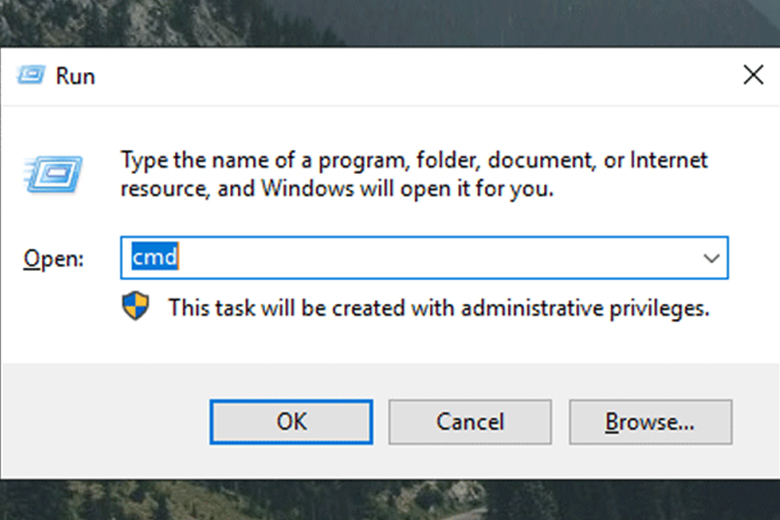Image resolution: width=780 pixels, height=520 pixels.
Task: Click empty title bar space right of Run
Action: point(400,75)
